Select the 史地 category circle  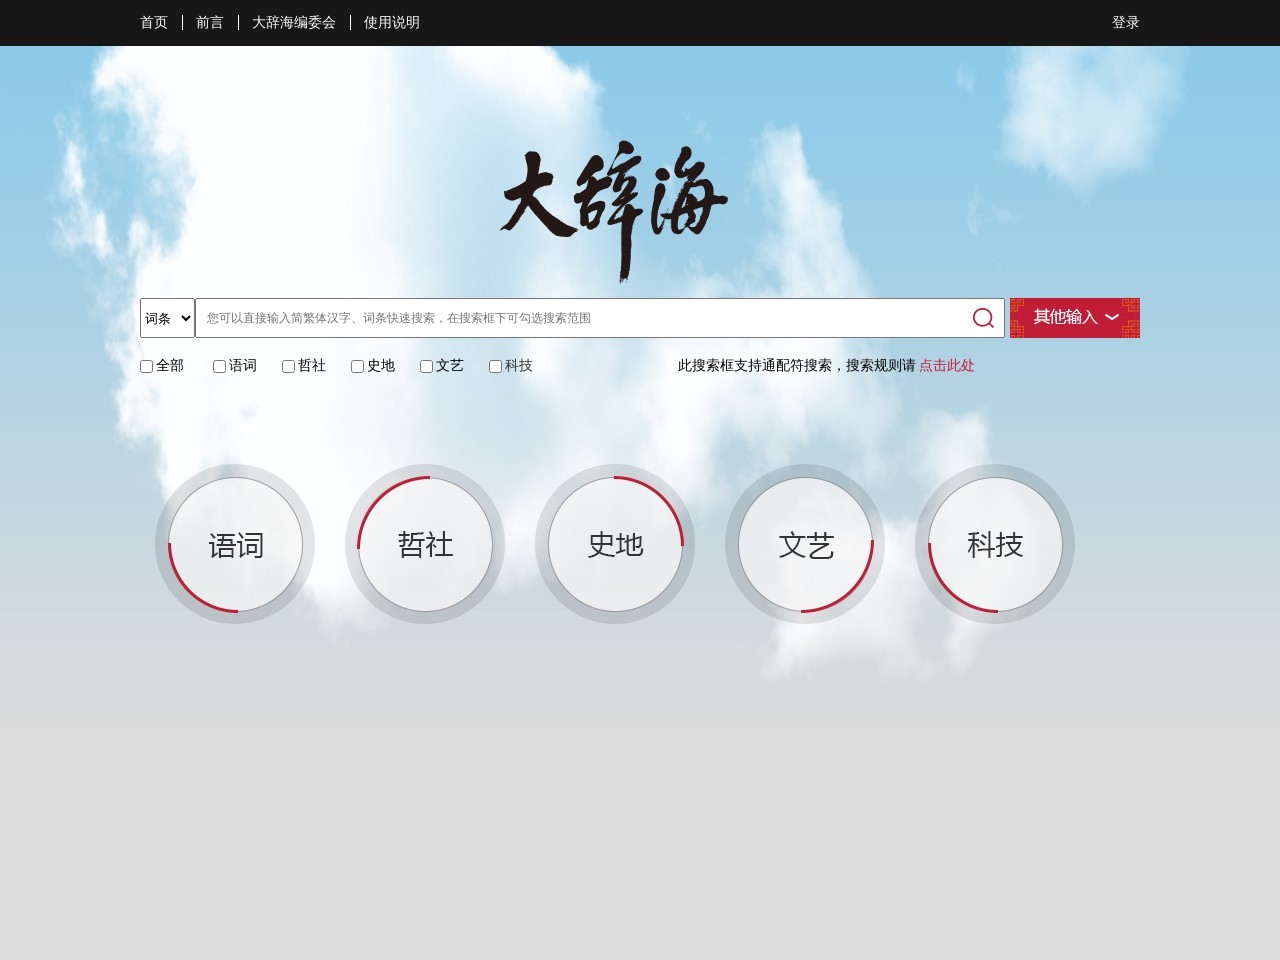point(615,545)
